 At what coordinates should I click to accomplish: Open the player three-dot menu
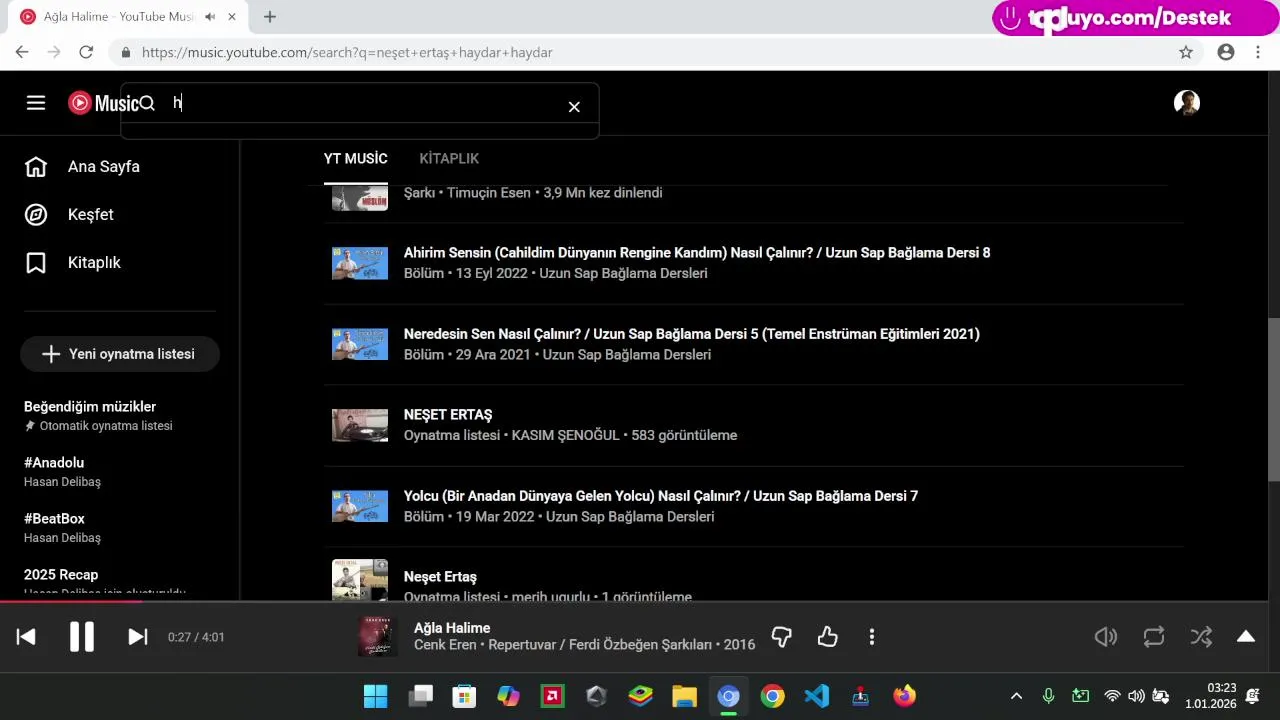(x=872, y=637)
